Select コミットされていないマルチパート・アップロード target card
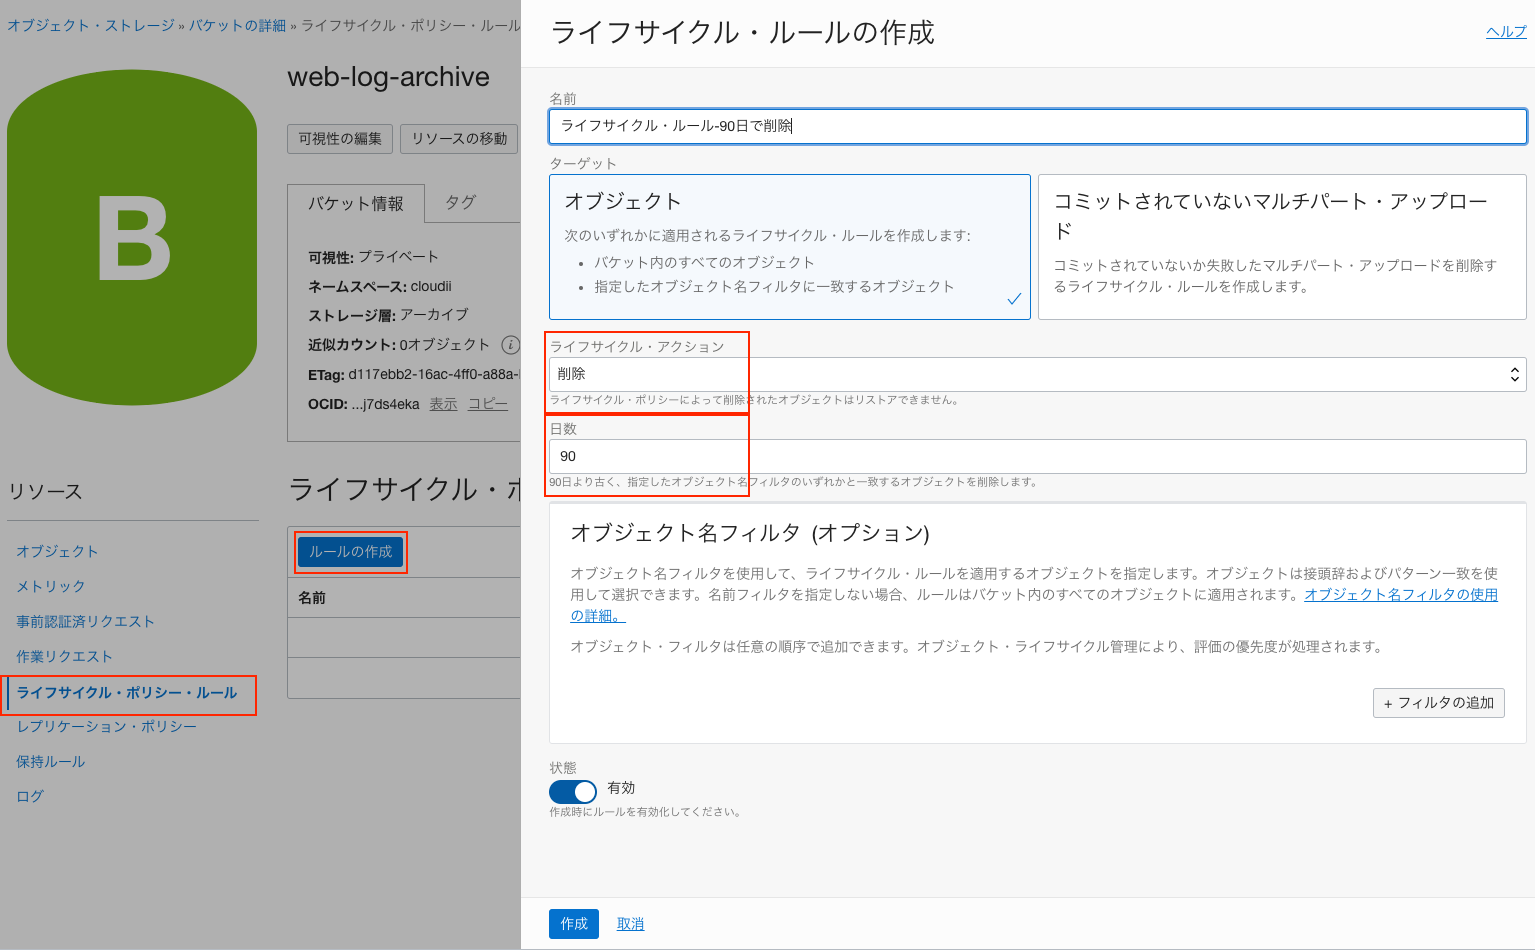 click(x=1281, y=247)
